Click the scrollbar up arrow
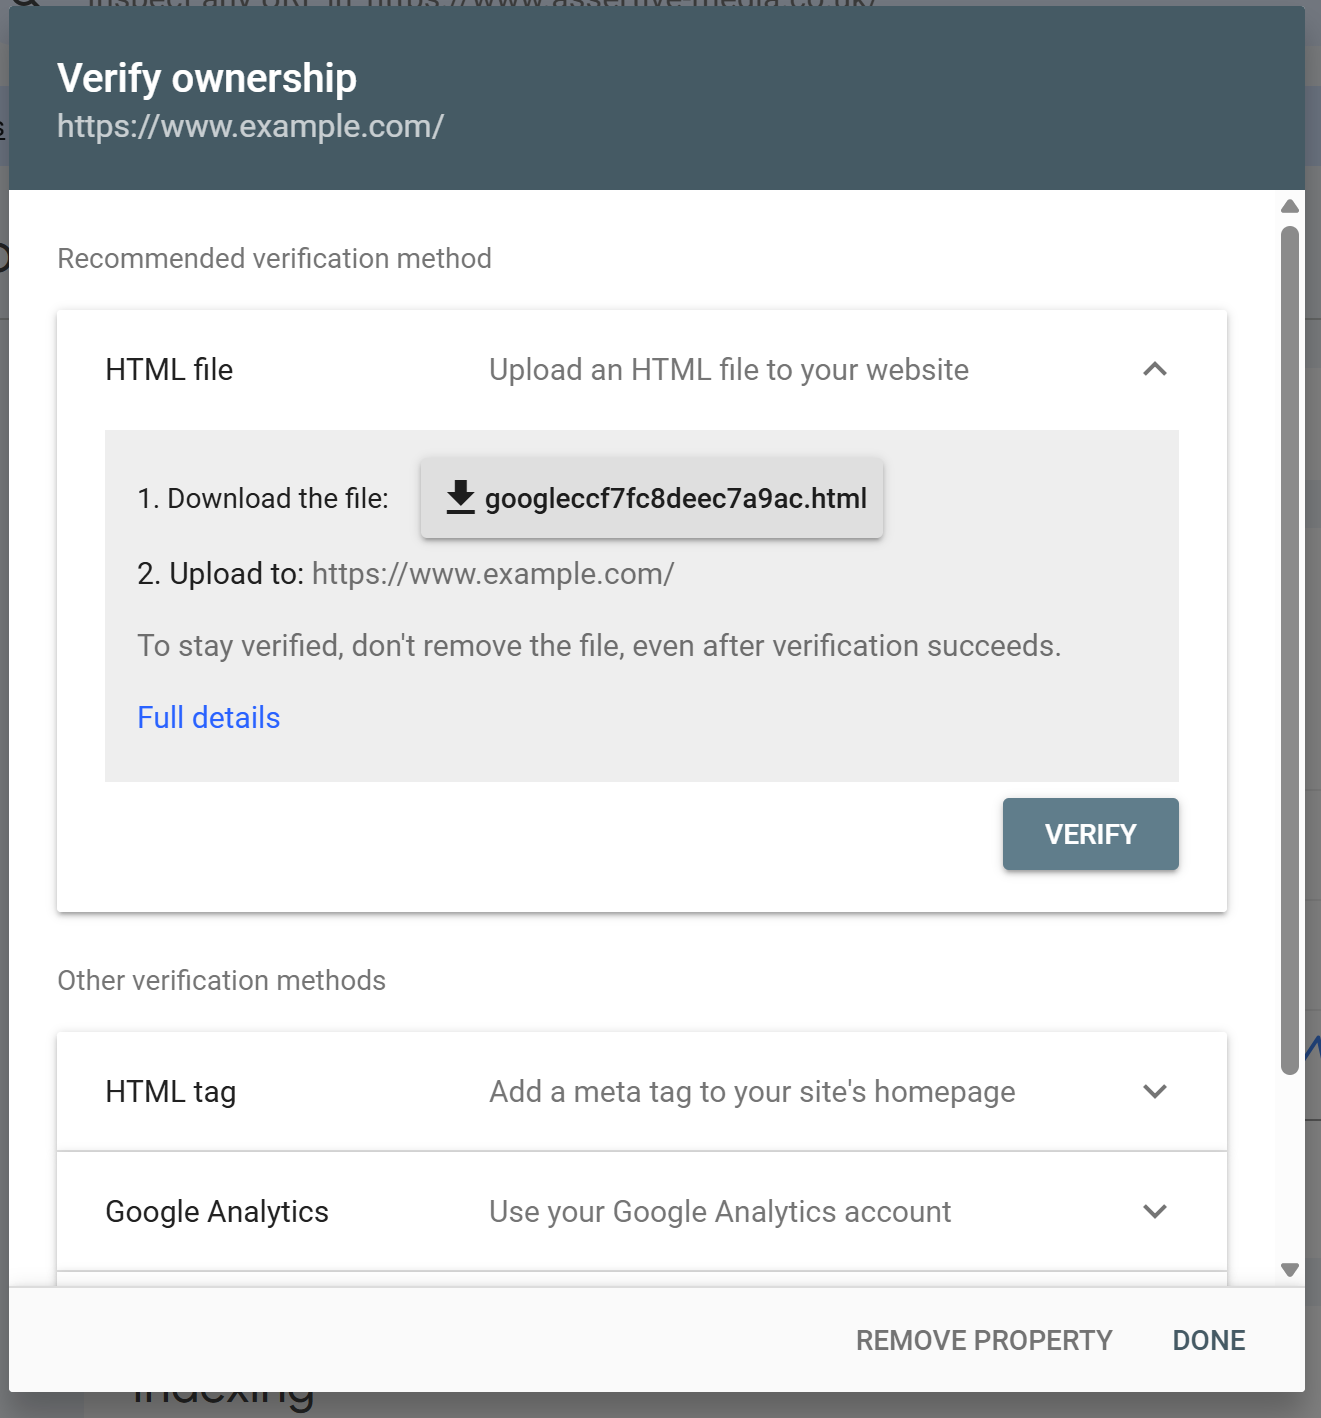The height and width of the screenshot is (1418, 1321). 1289,206
